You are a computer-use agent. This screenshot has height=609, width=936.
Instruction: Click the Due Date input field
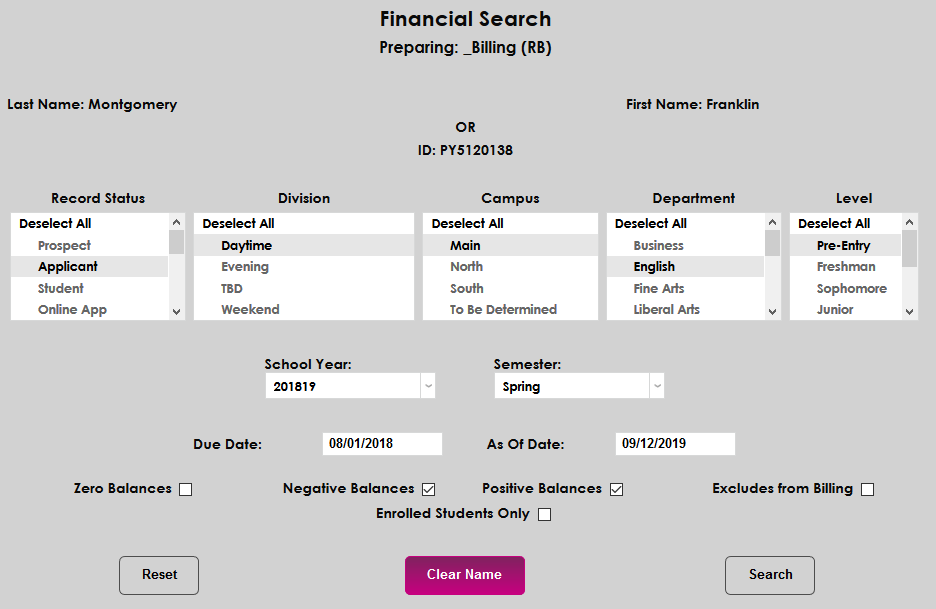(x=382, y=444)
